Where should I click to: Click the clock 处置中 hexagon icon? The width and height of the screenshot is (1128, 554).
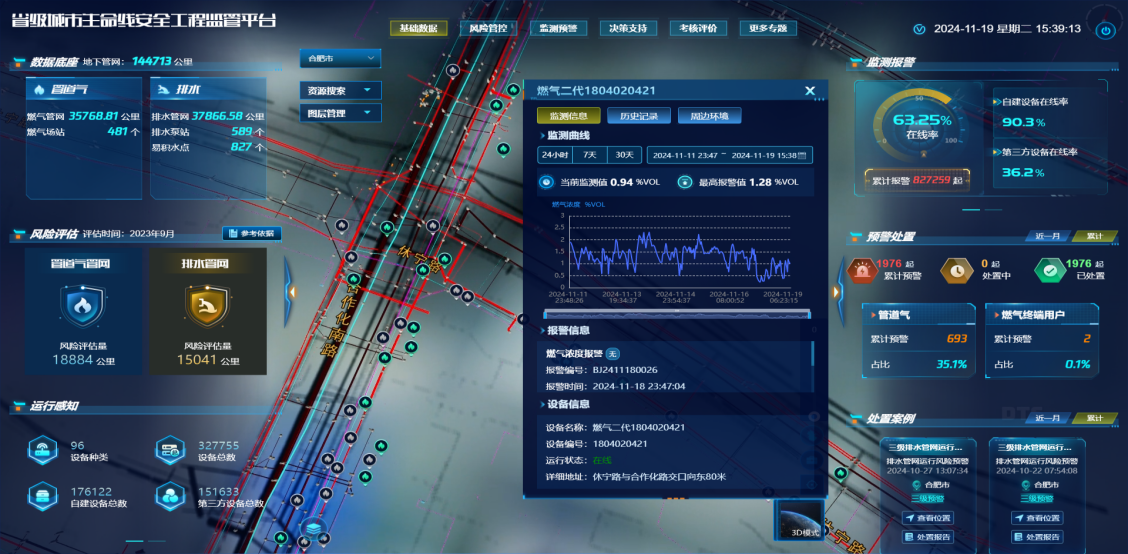956,270
